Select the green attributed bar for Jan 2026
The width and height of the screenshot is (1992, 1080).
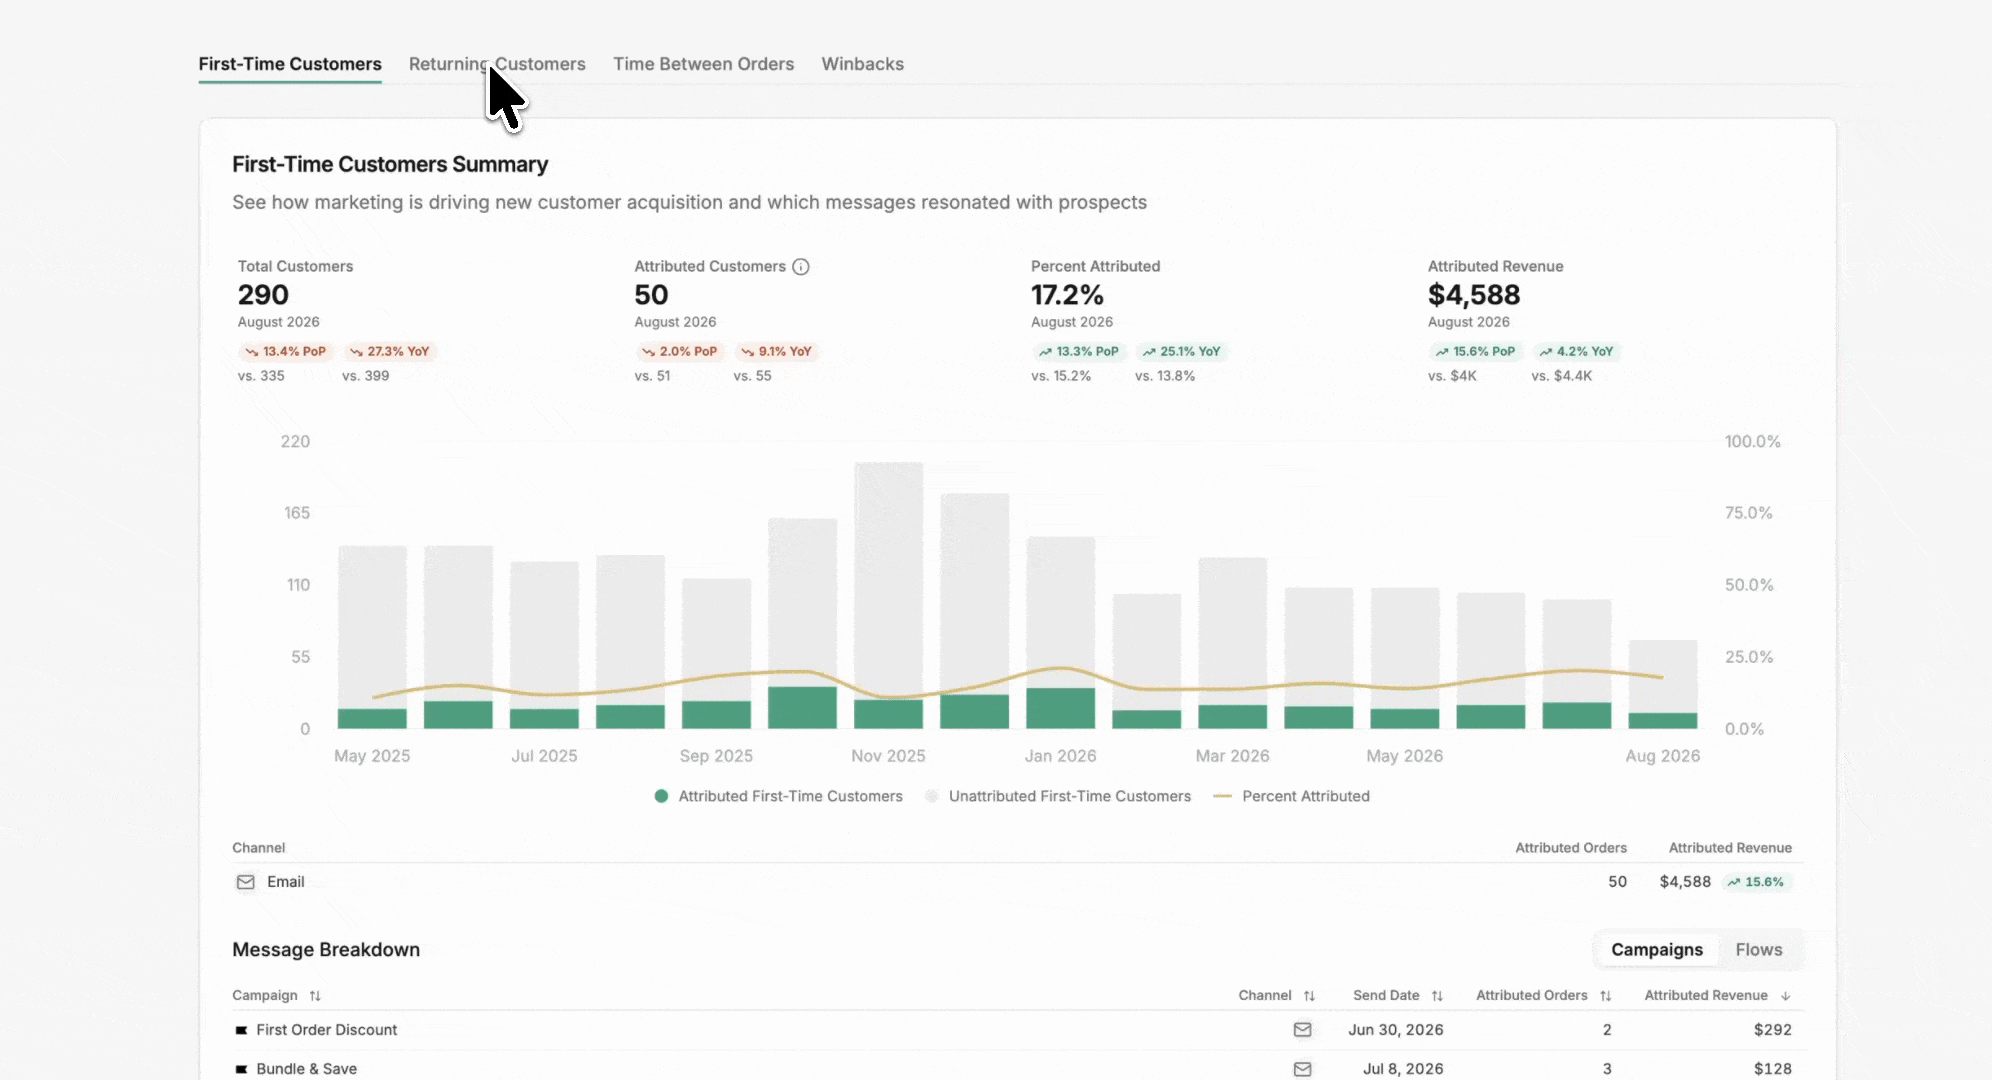click(x=1060, y=708)
